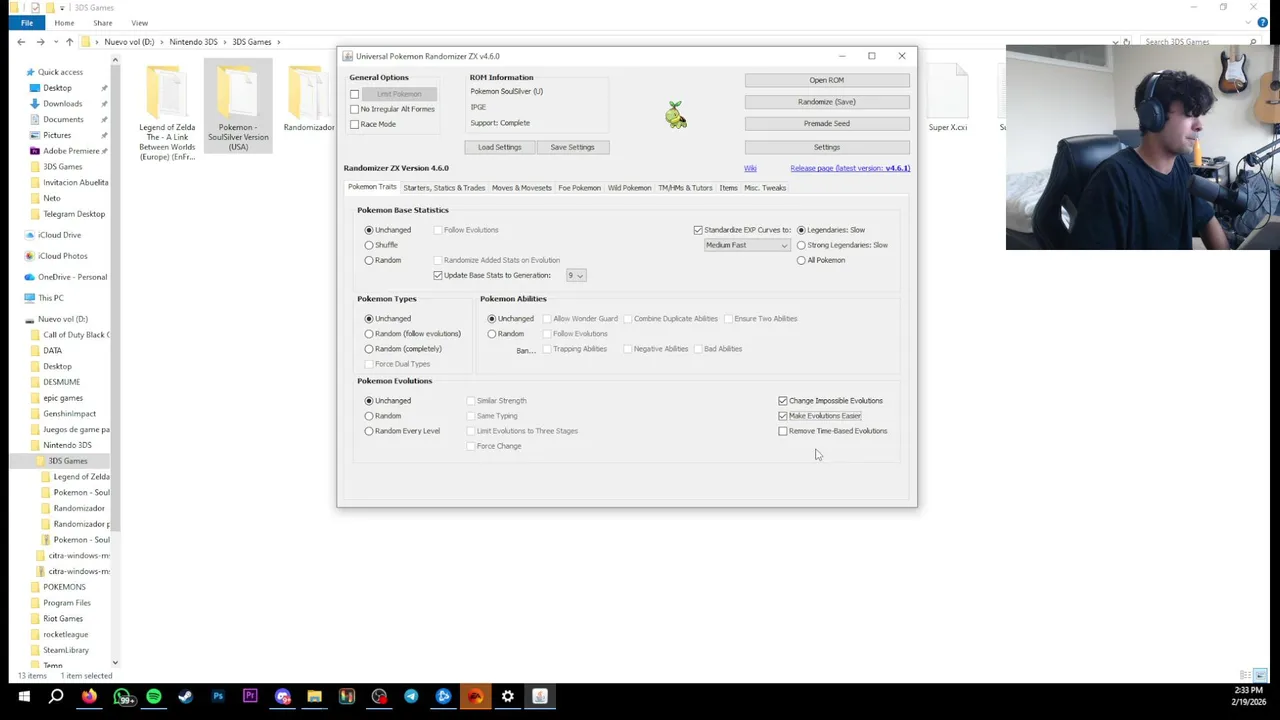The height and width of the screenshot is (720, 1280).
Task: Switch to Moves & Movesets tab
Action: tap(521, 188)
